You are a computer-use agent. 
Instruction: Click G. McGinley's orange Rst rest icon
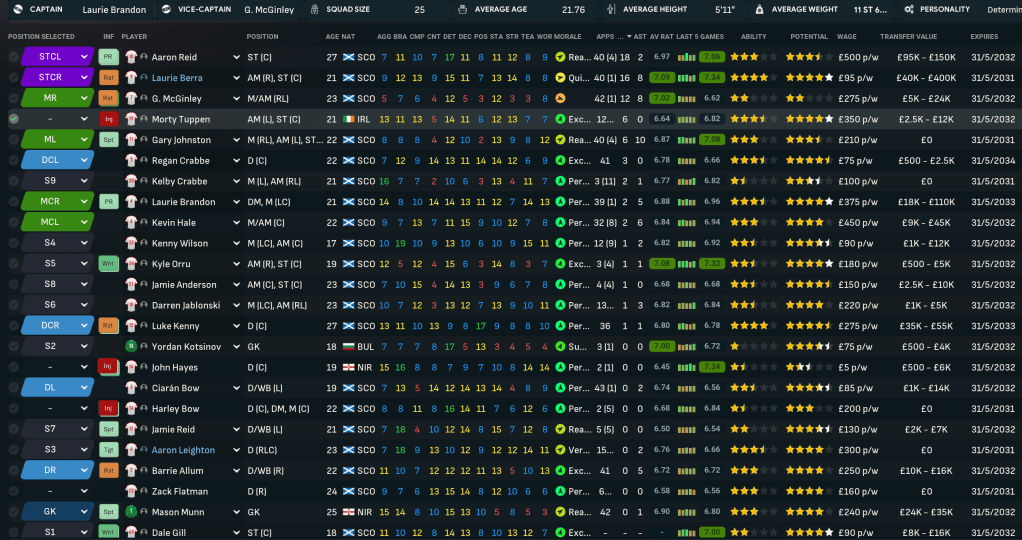tap(108, 98)
